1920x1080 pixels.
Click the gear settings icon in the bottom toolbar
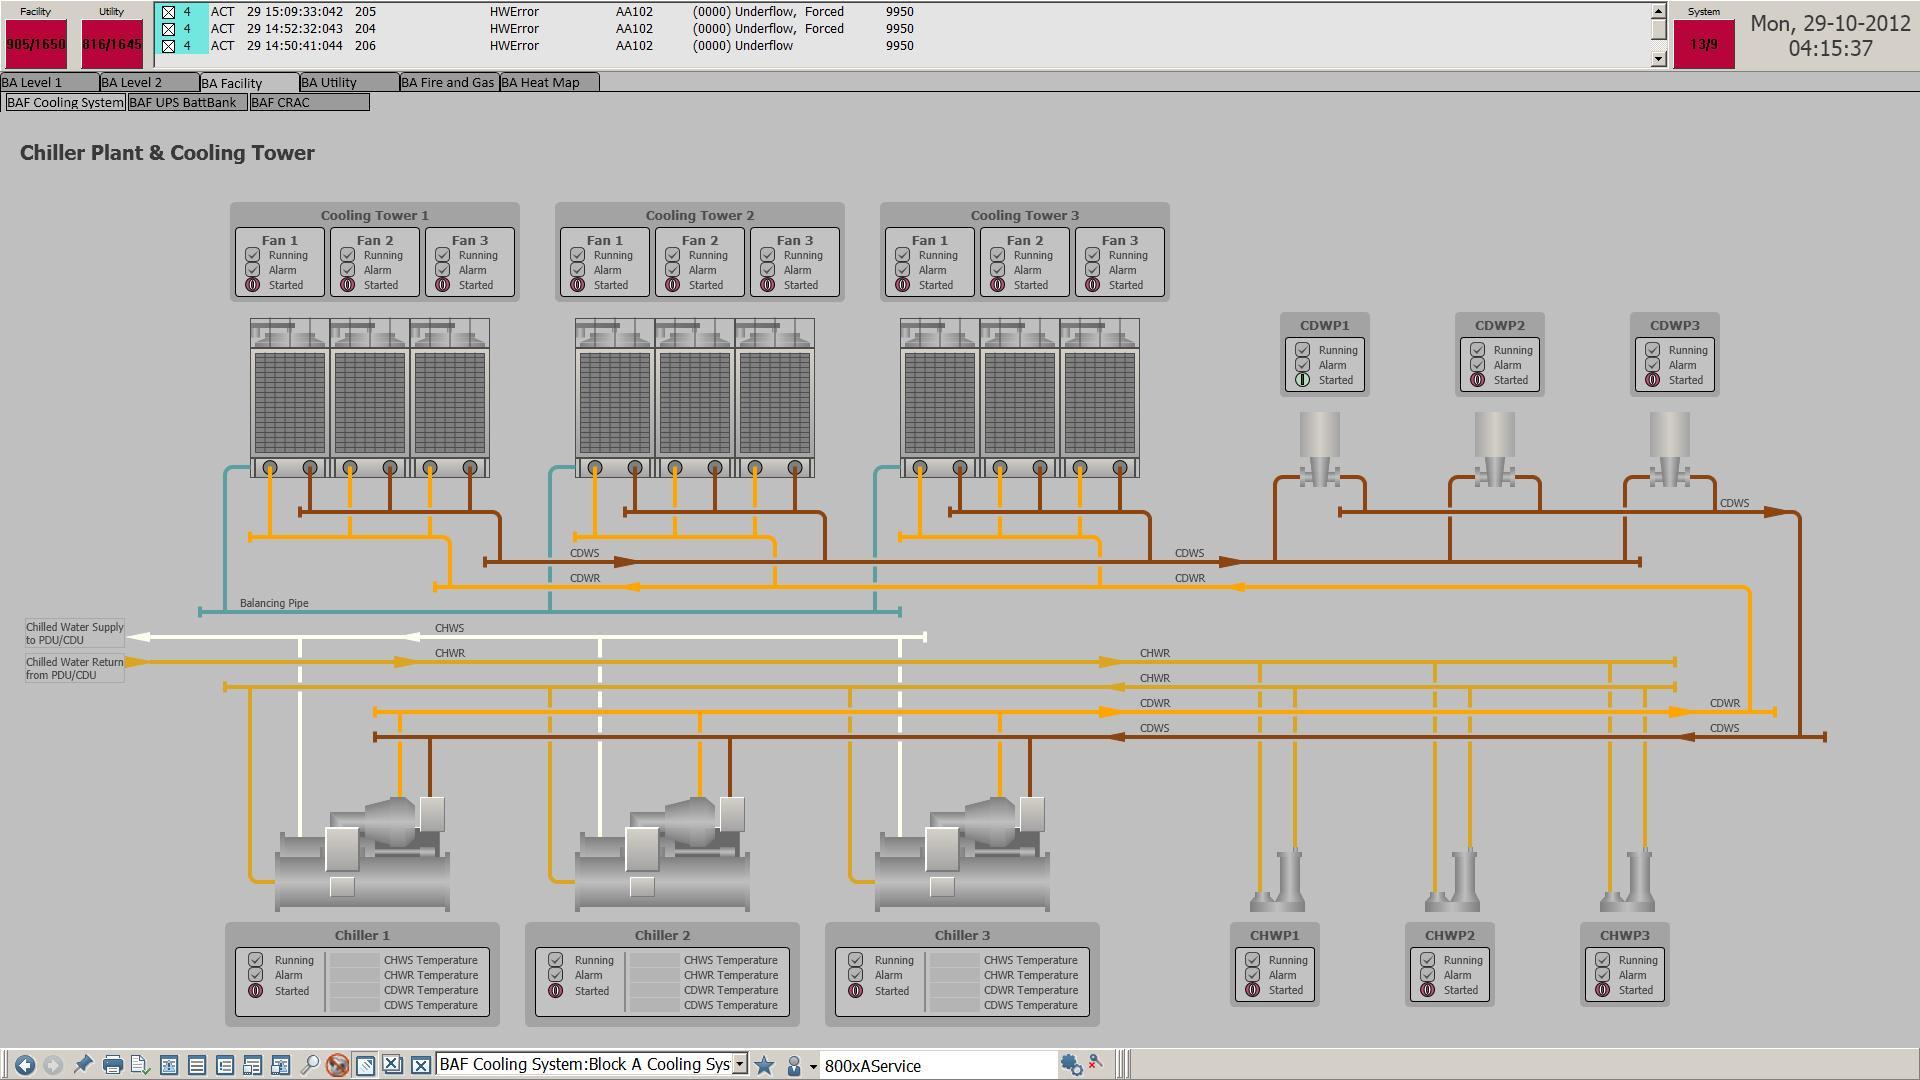click(x=1071, y=1065)
